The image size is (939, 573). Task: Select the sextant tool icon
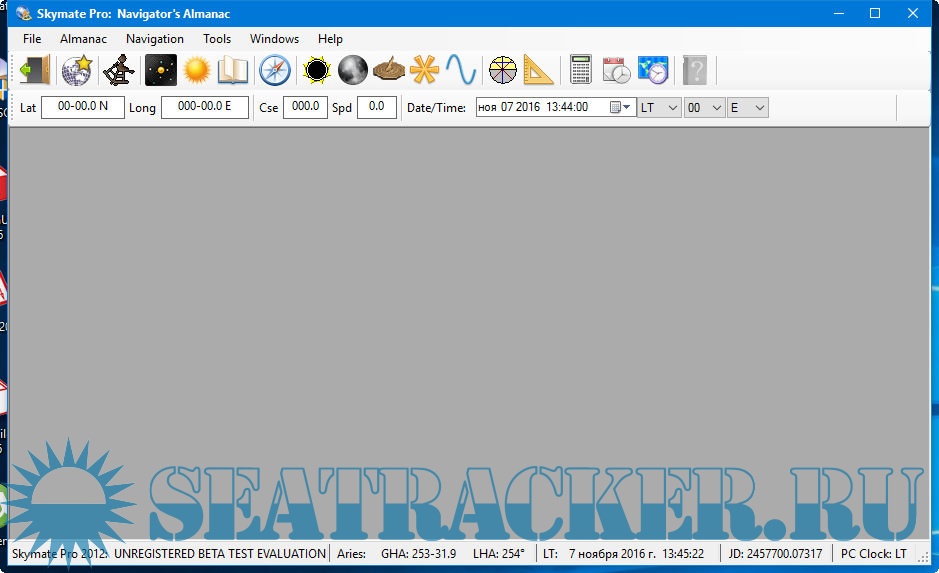(119, 70)
